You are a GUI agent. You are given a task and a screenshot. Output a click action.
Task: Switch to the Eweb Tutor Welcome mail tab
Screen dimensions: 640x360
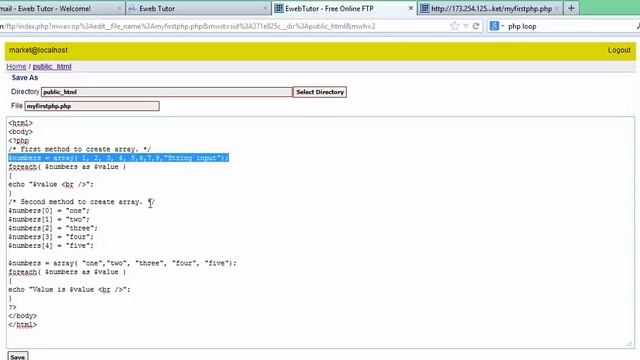click(x=61, y=8)
